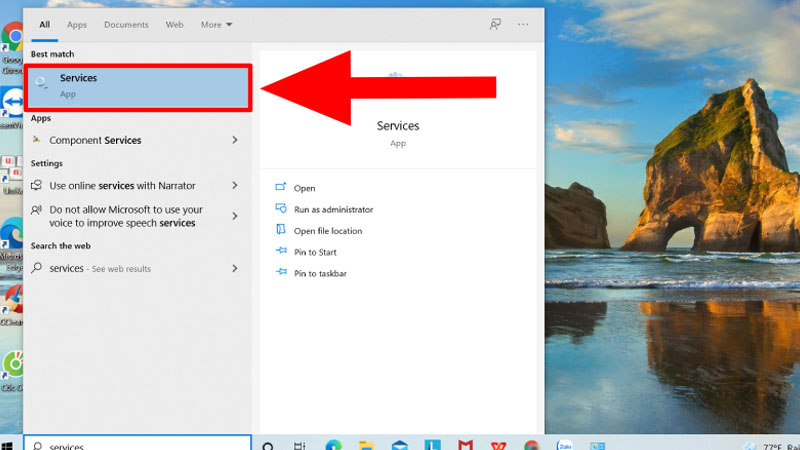
Task: Click Microsoft Edge icon in taskbar
Action: click(333, 445)
